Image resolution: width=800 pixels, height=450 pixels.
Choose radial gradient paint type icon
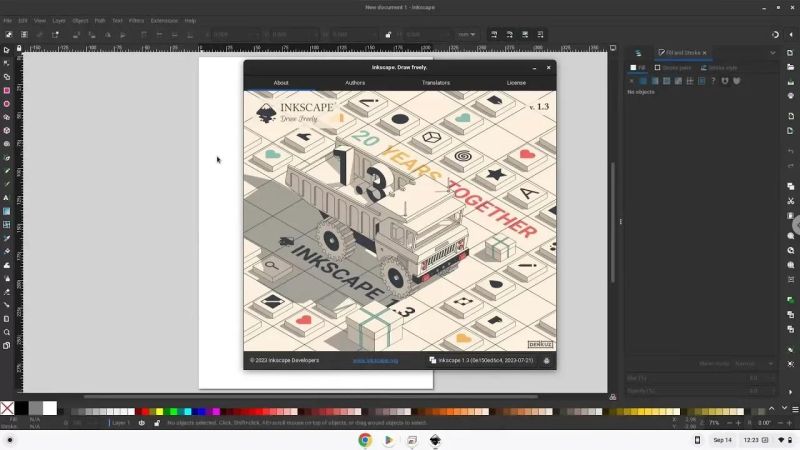pos(666,81)
